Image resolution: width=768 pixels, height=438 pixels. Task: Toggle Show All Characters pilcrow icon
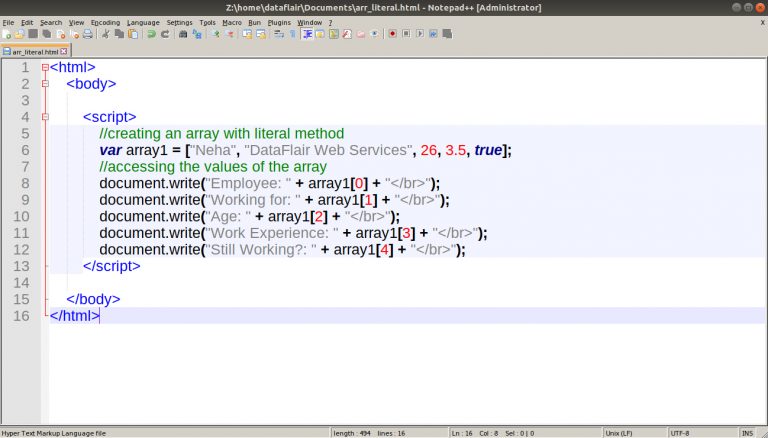tap(292, 34)
